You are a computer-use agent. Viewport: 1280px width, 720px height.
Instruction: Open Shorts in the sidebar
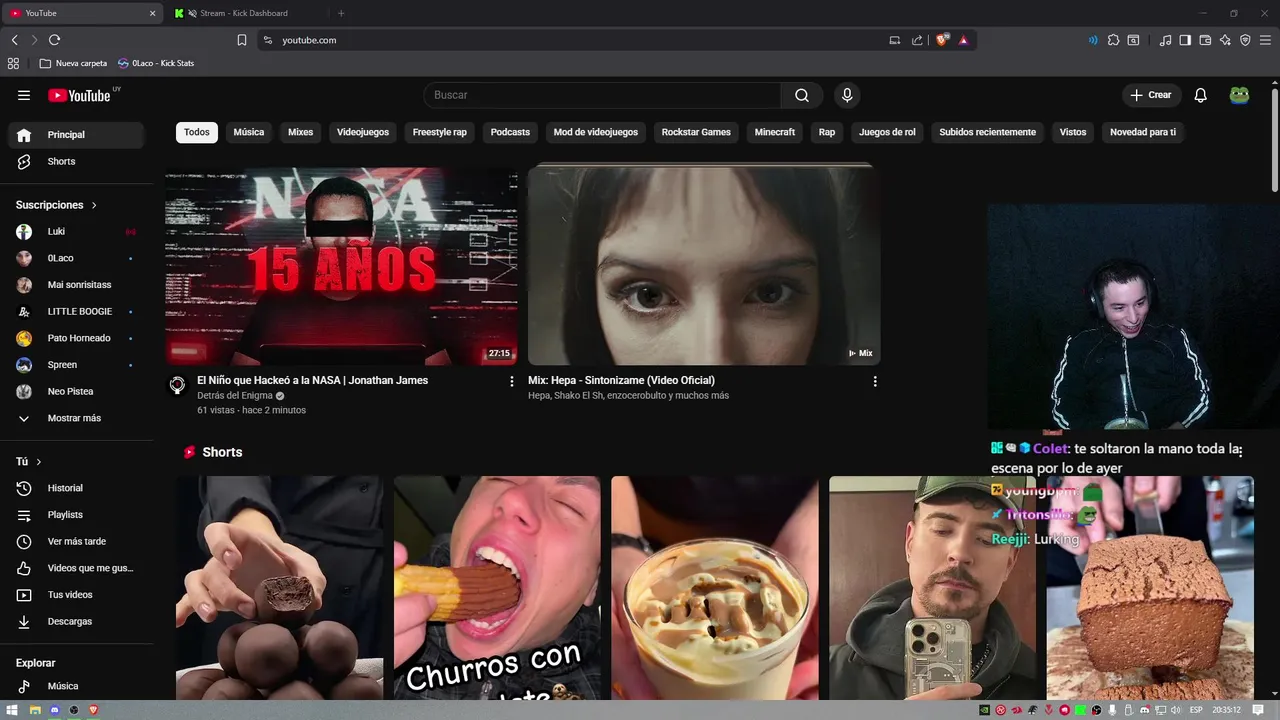click(x=76, y=161)
